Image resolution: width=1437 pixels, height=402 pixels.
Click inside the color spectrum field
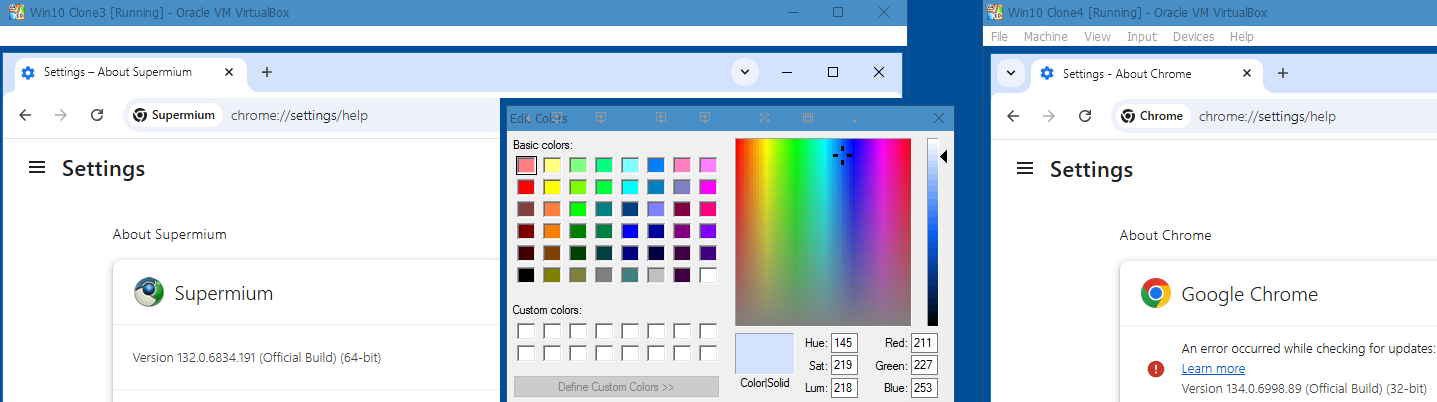823,232
